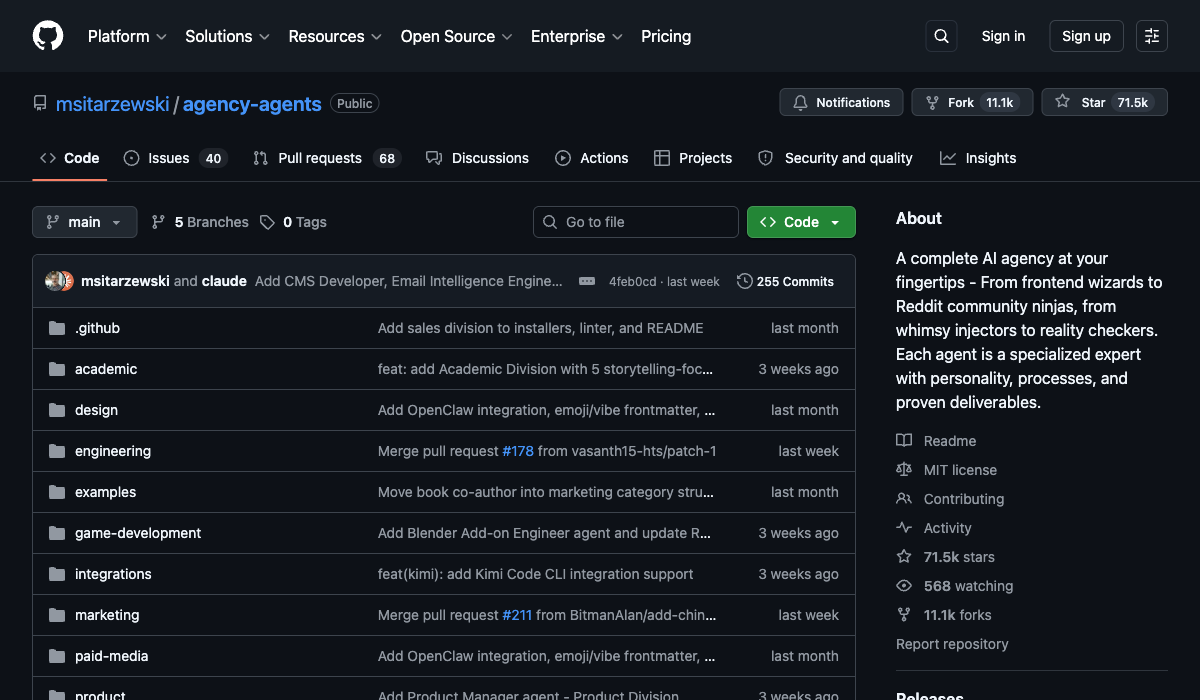This screenshot has width=1200, height=700.
Task: Select the command palette icon next to Sign up
Action: pos(1151,36)
